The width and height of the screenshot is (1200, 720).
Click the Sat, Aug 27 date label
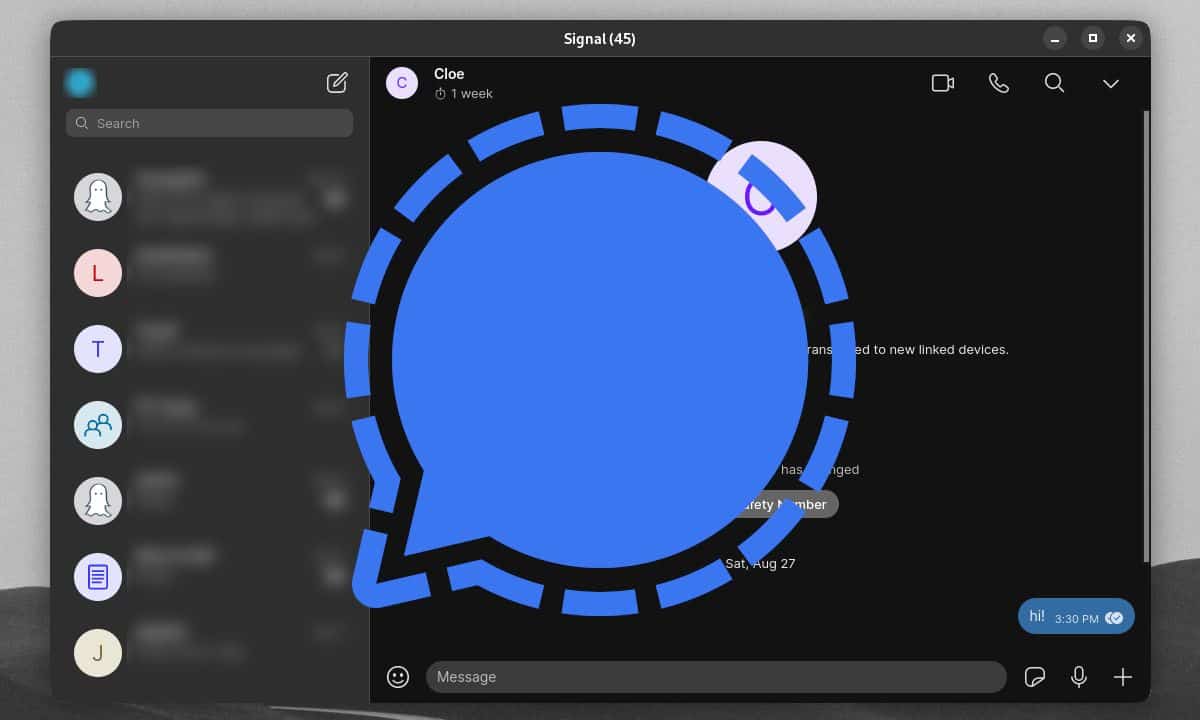pyautogui.click(x=760, y=564)
